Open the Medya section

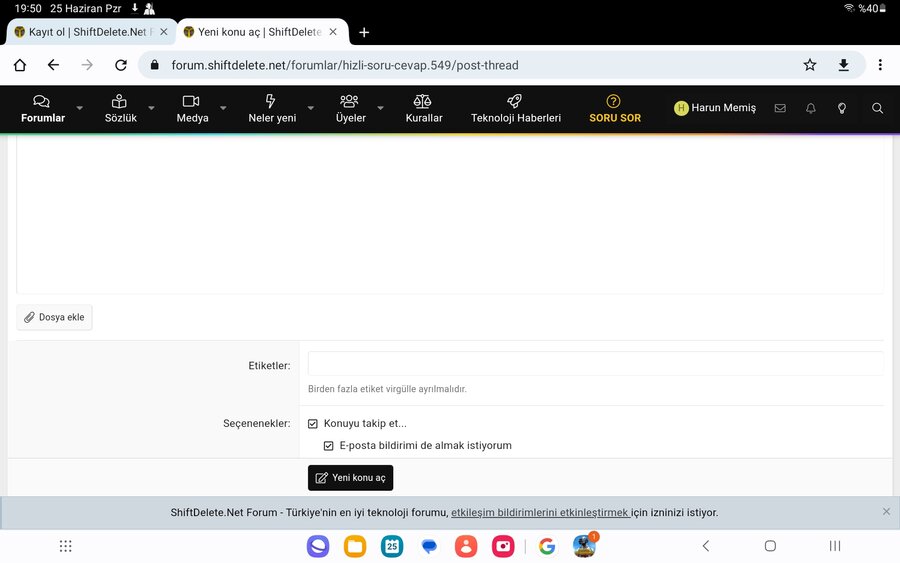[192, 109]
